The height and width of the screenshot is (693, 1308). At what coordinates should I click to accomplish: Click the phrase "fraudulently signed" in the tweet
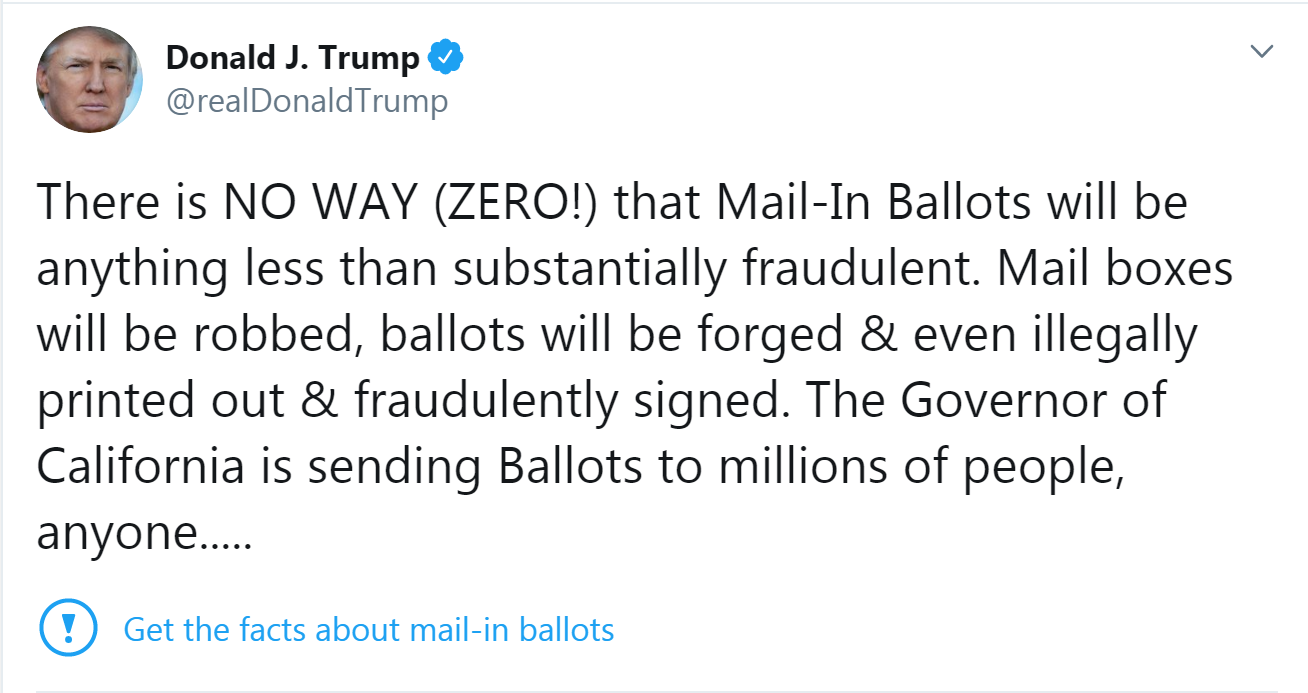pos(566,401)
